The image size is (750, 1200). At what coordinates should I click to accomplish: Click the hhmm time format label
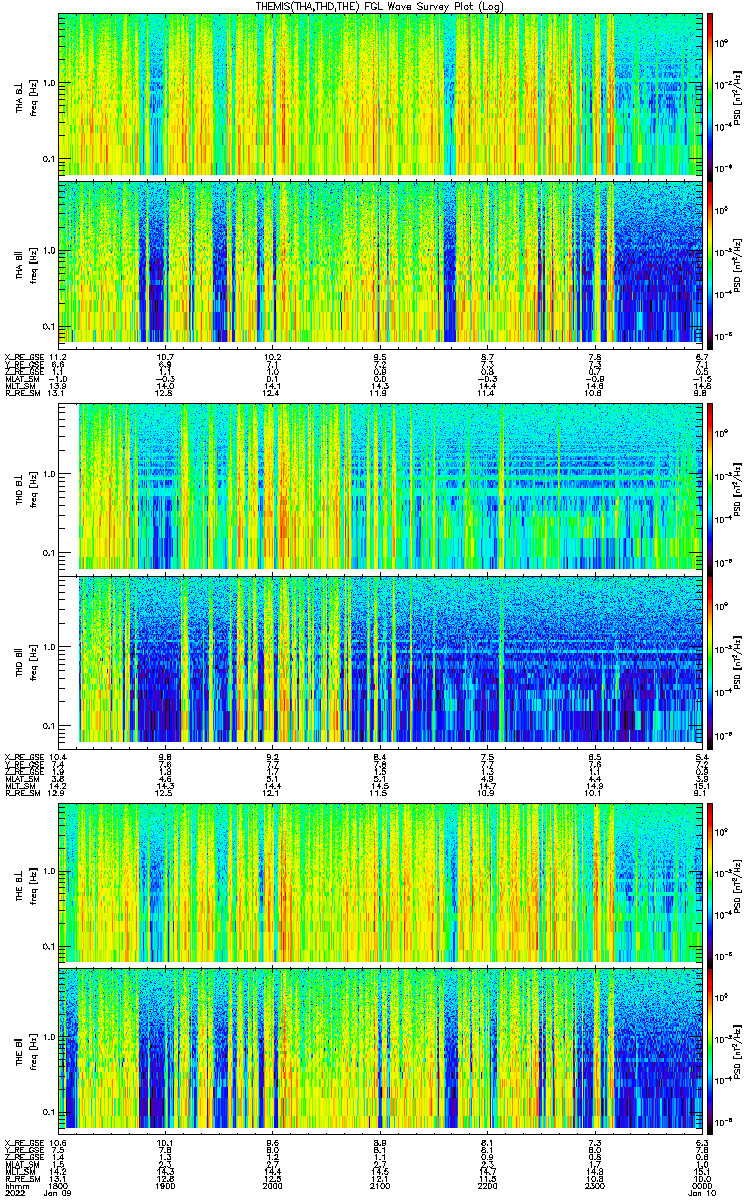click(15, 1187)
